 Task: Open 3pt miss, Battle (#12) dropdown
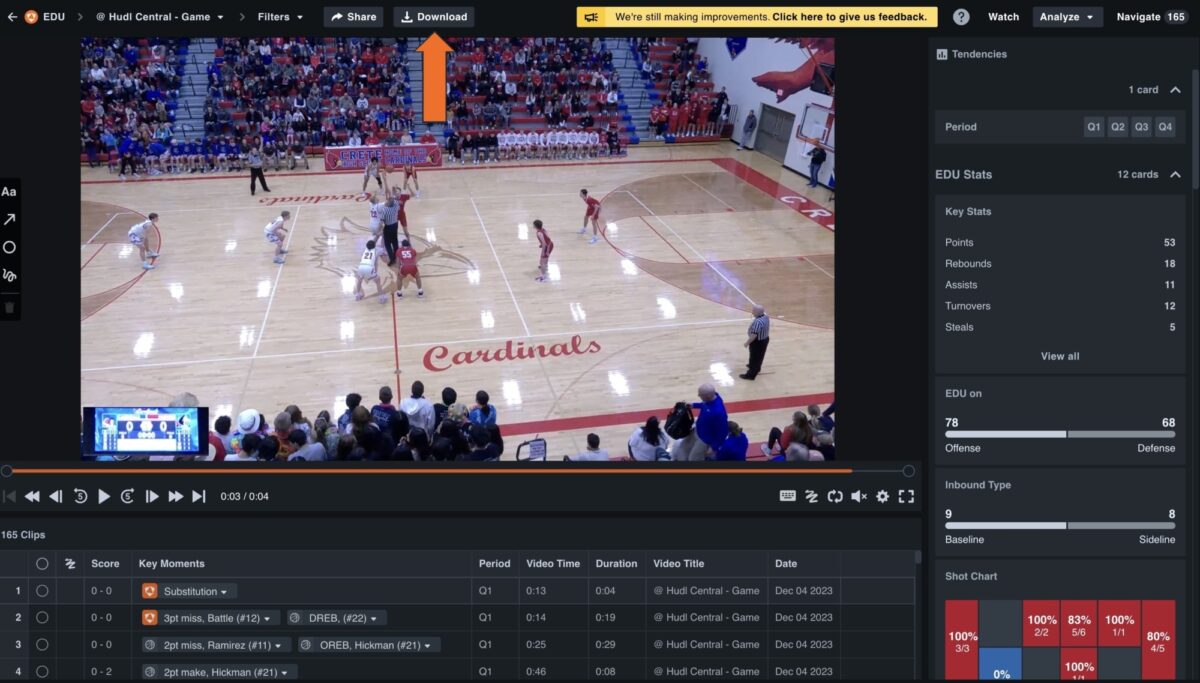click(x=210, y=618)
